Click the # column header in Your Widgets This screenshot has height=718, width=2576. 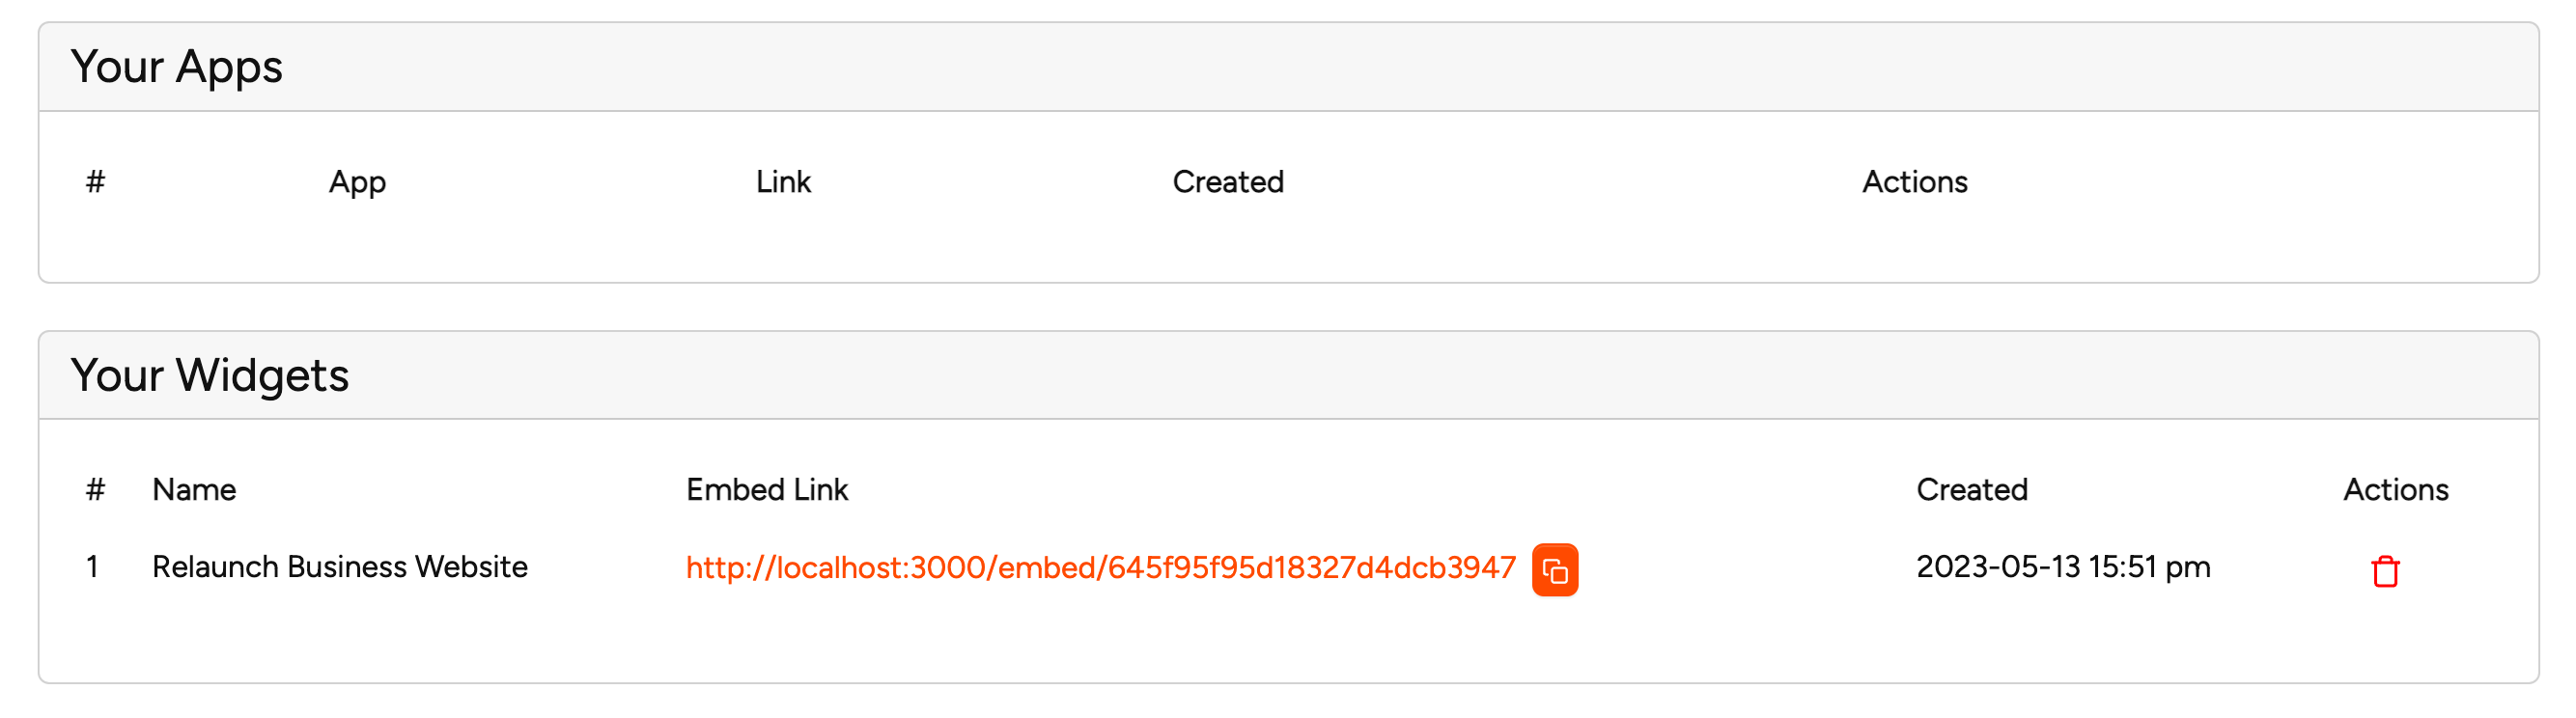point(95,490)
